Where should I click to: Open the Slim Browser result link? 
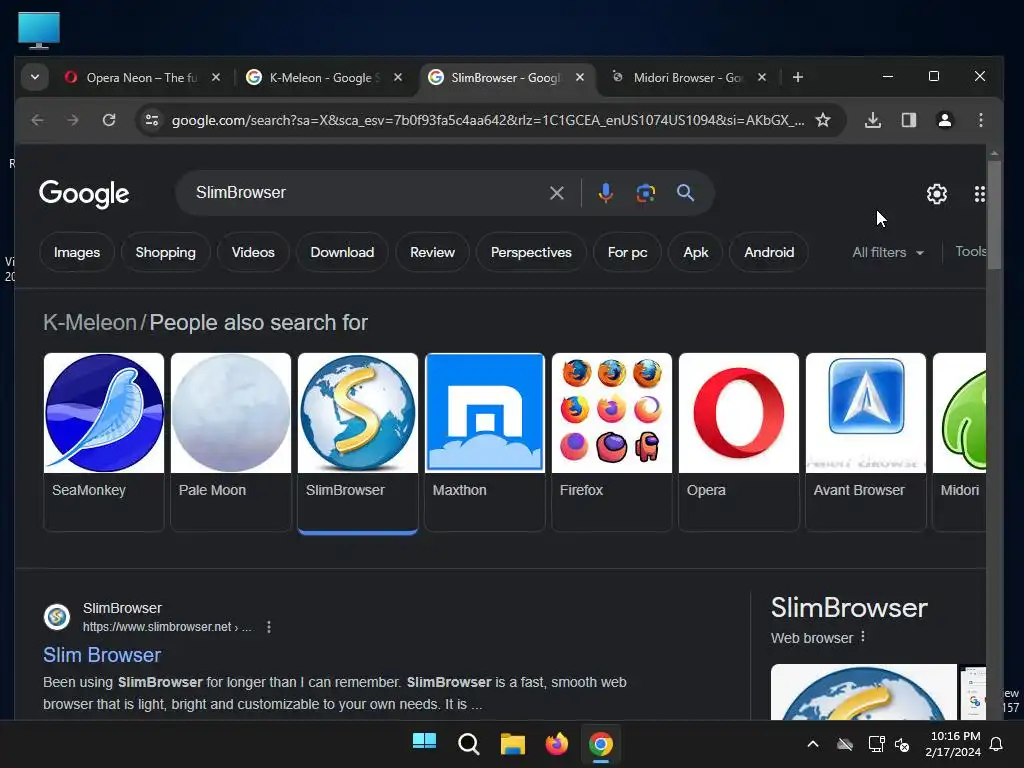(x=102, y=655)
